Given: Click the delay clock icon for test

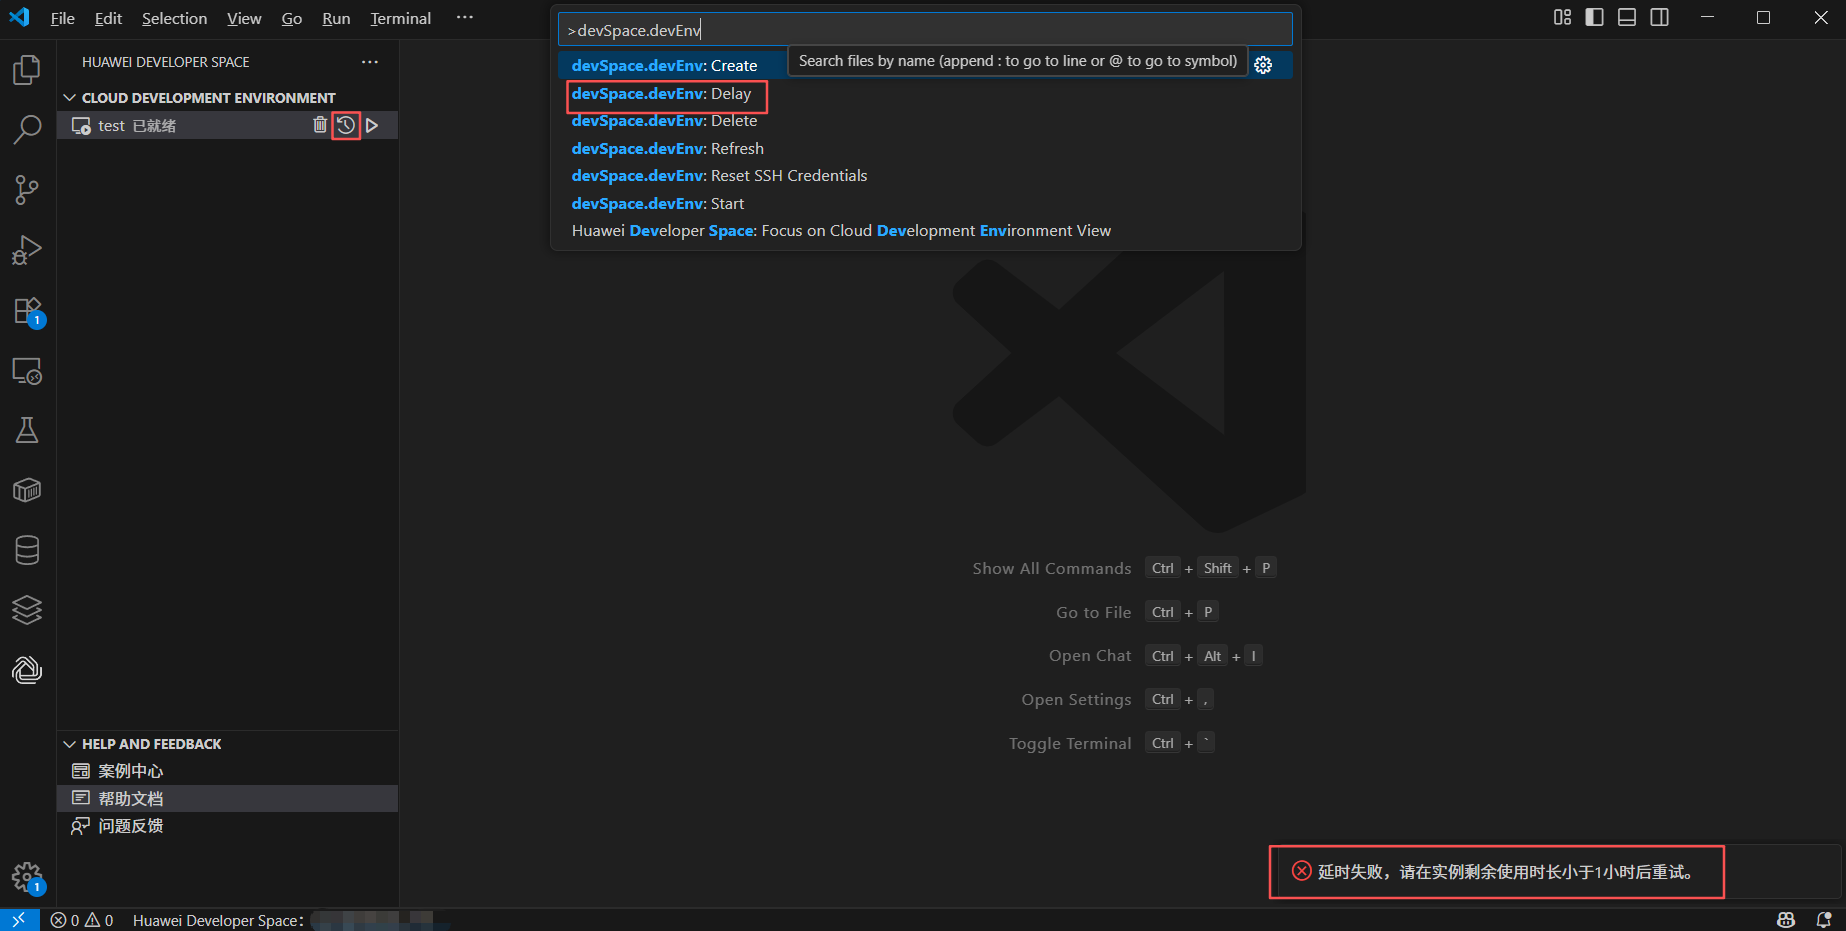Looking at the screenshot, I should (346, 125).
